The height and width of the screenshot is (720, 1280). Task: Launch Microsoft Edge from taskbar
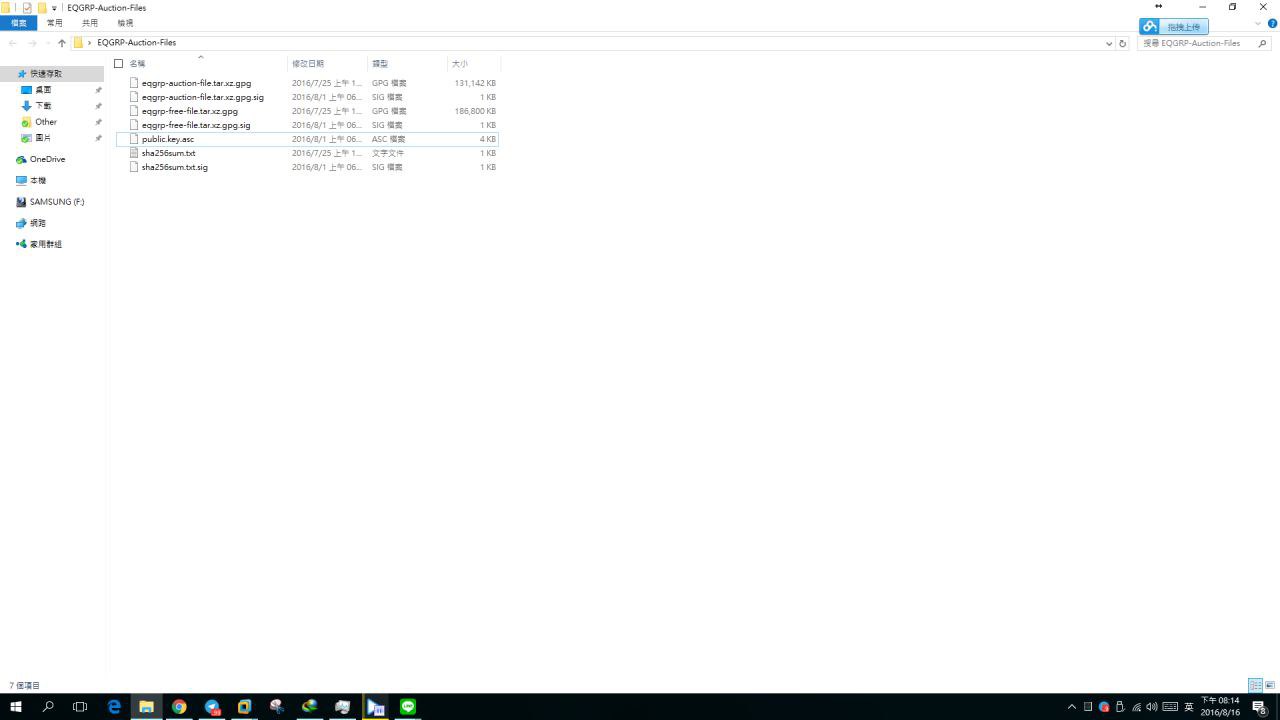(114, 707)
